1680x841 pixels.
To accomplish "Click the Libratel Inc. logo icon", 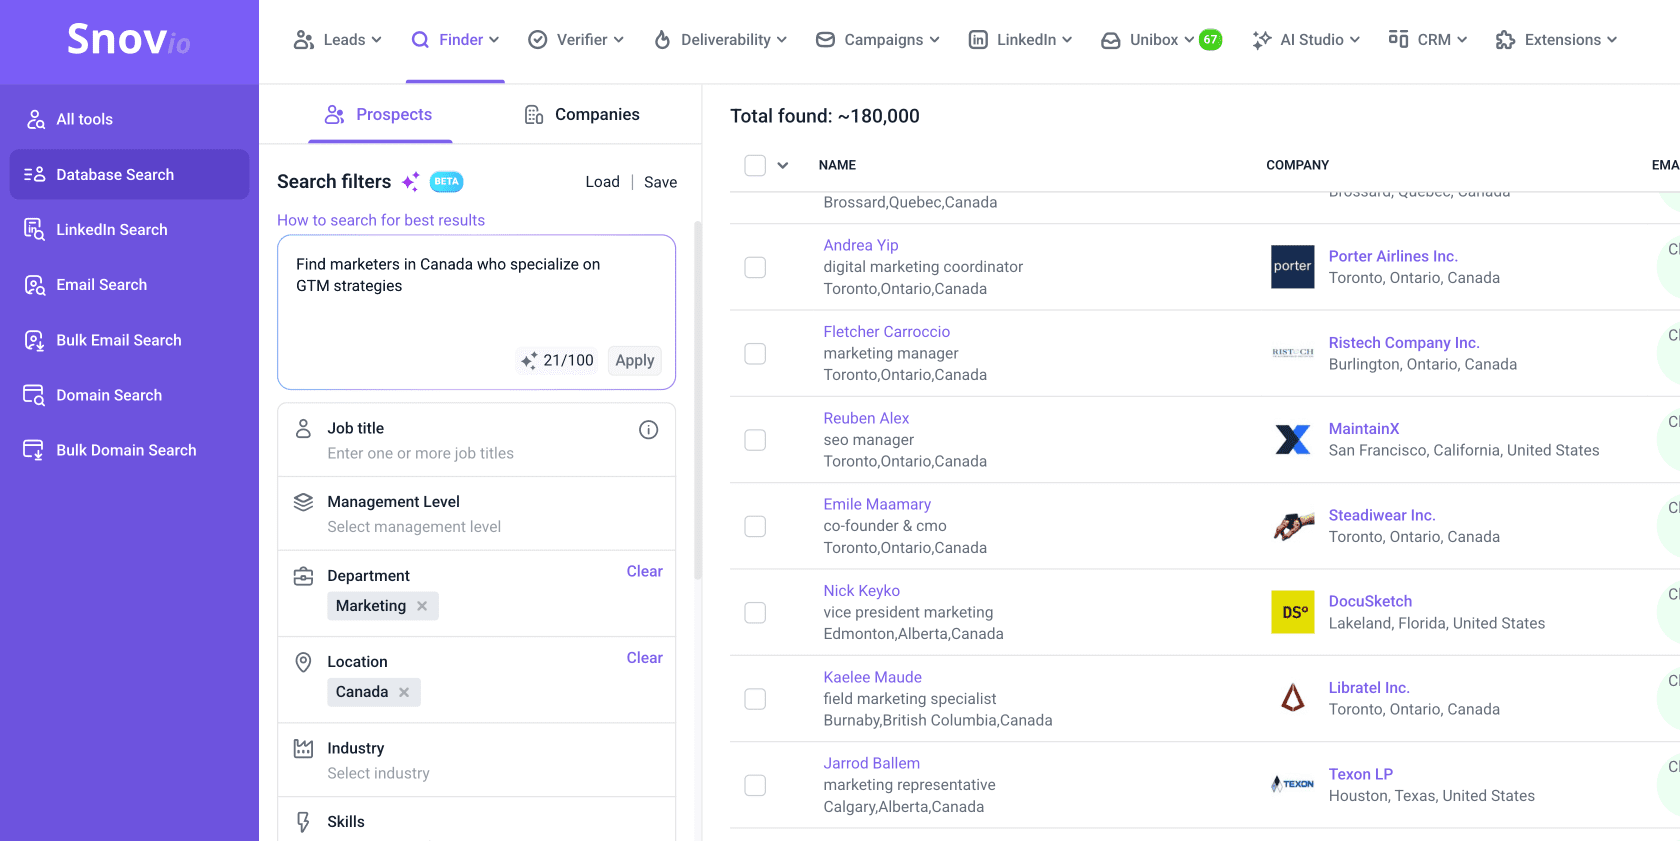I will (x=1292, y=698).
